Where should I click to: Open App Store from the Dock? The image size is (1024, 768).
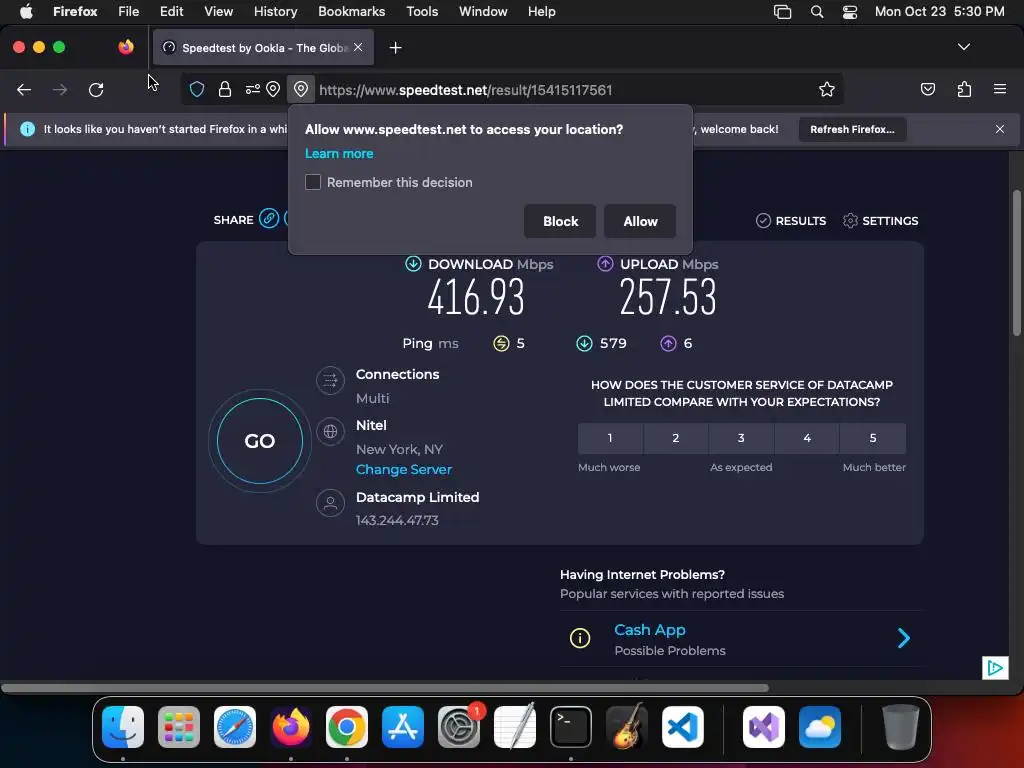click(403, 727)
